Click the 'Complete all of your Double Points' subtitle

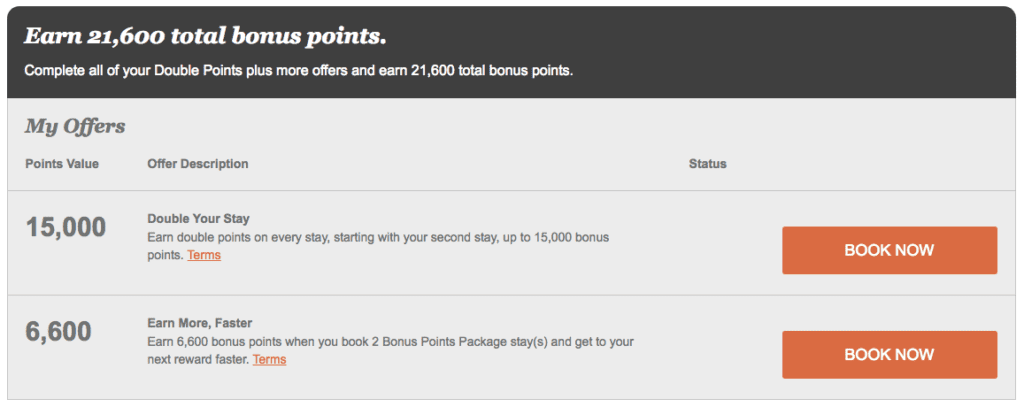click(298, 71)
